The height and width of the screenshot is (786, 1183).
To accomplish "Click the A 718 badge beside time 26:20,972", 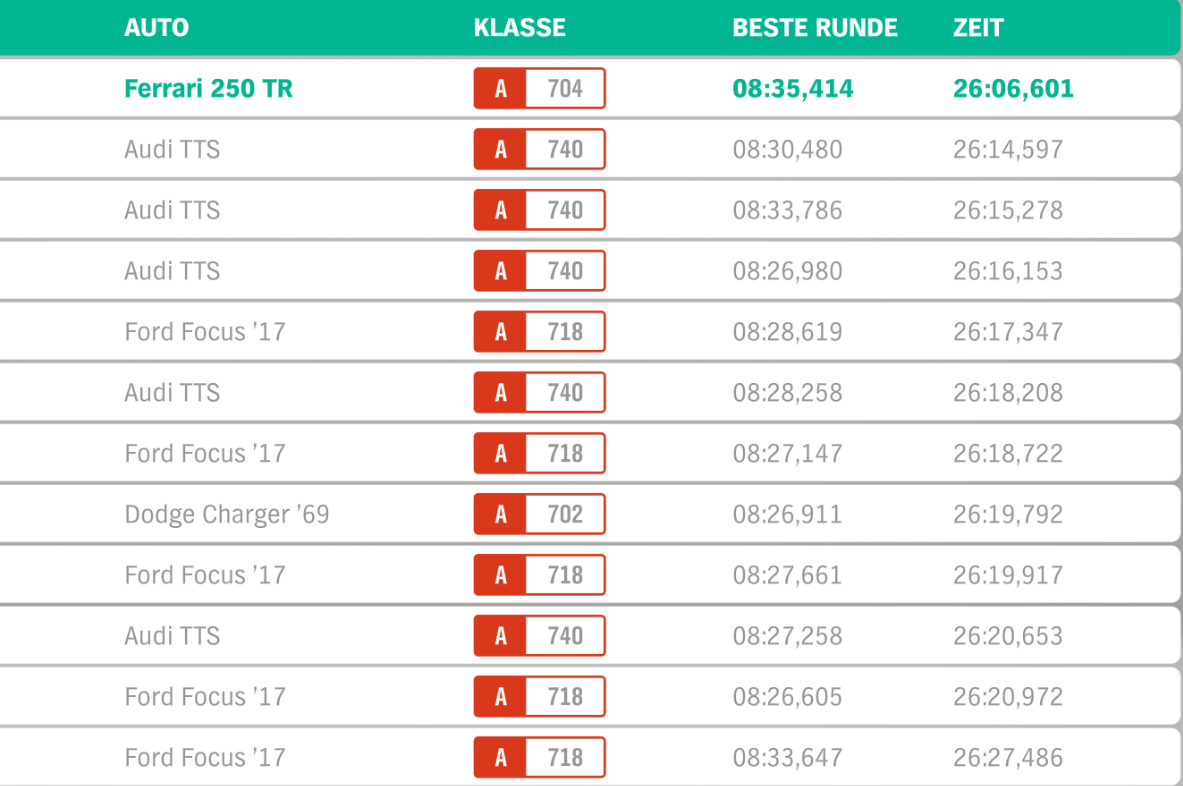I will point(539,697).
